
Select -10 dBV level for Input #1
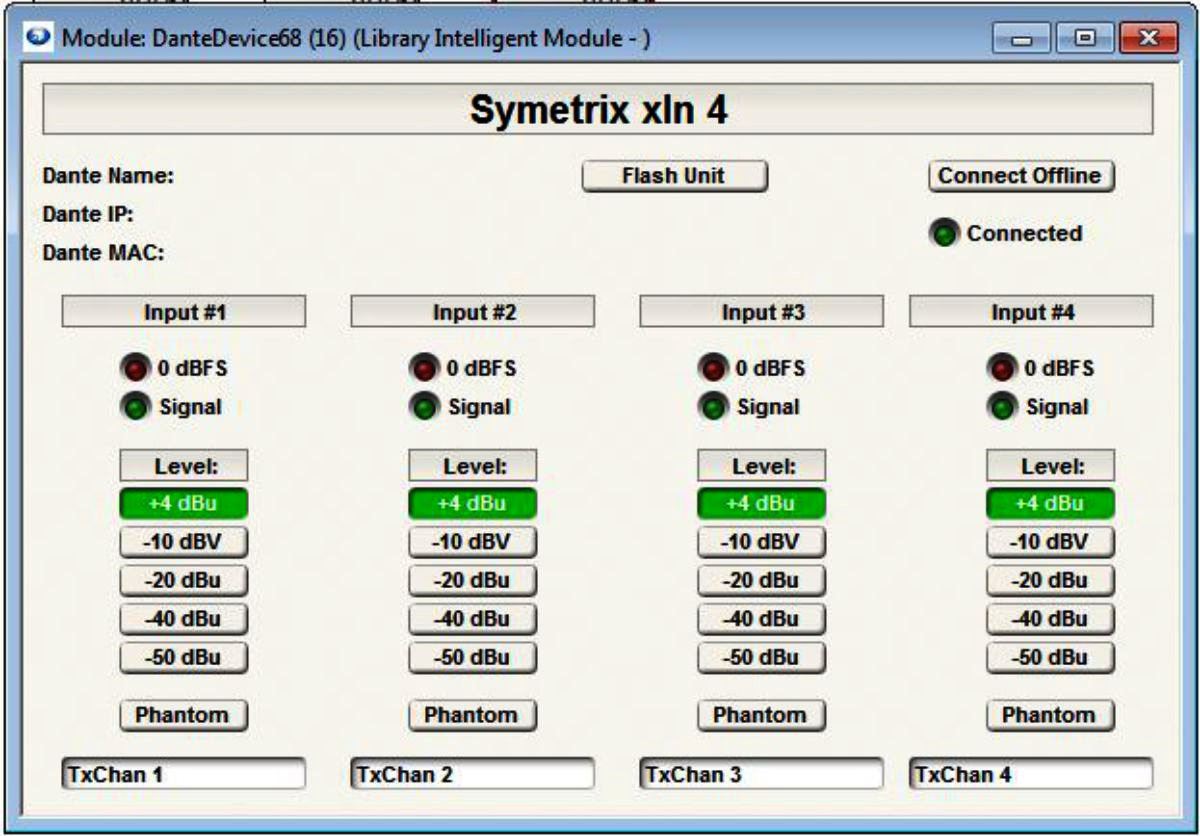184,542
